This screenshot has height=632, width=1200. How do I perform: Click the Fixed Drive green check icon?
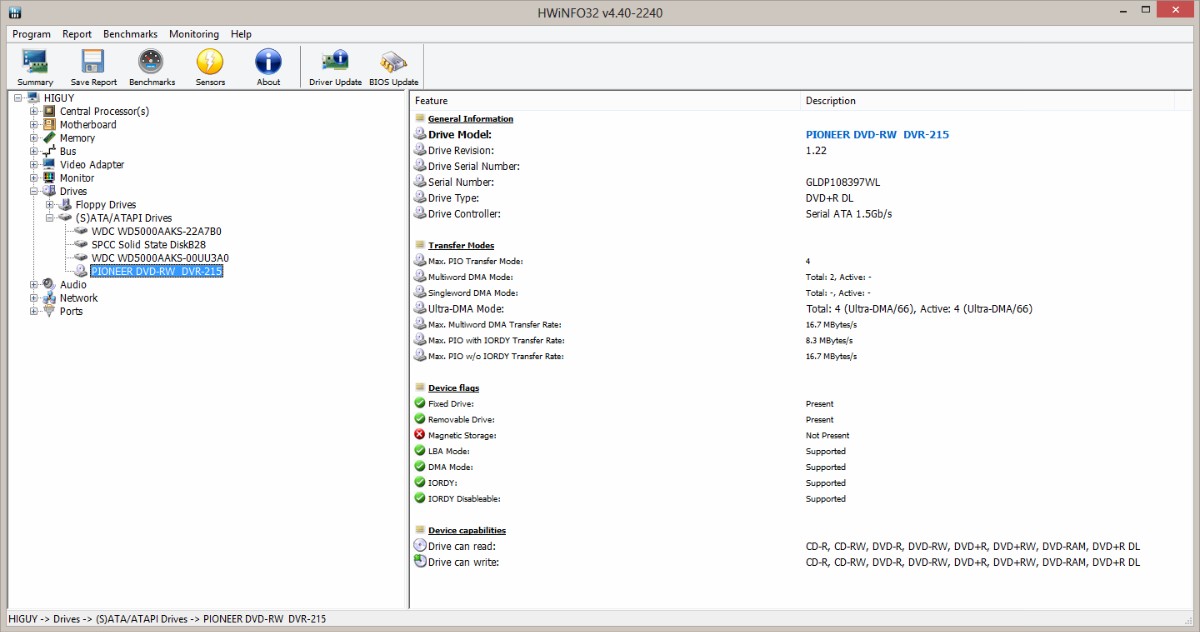(x=420, y=403)
